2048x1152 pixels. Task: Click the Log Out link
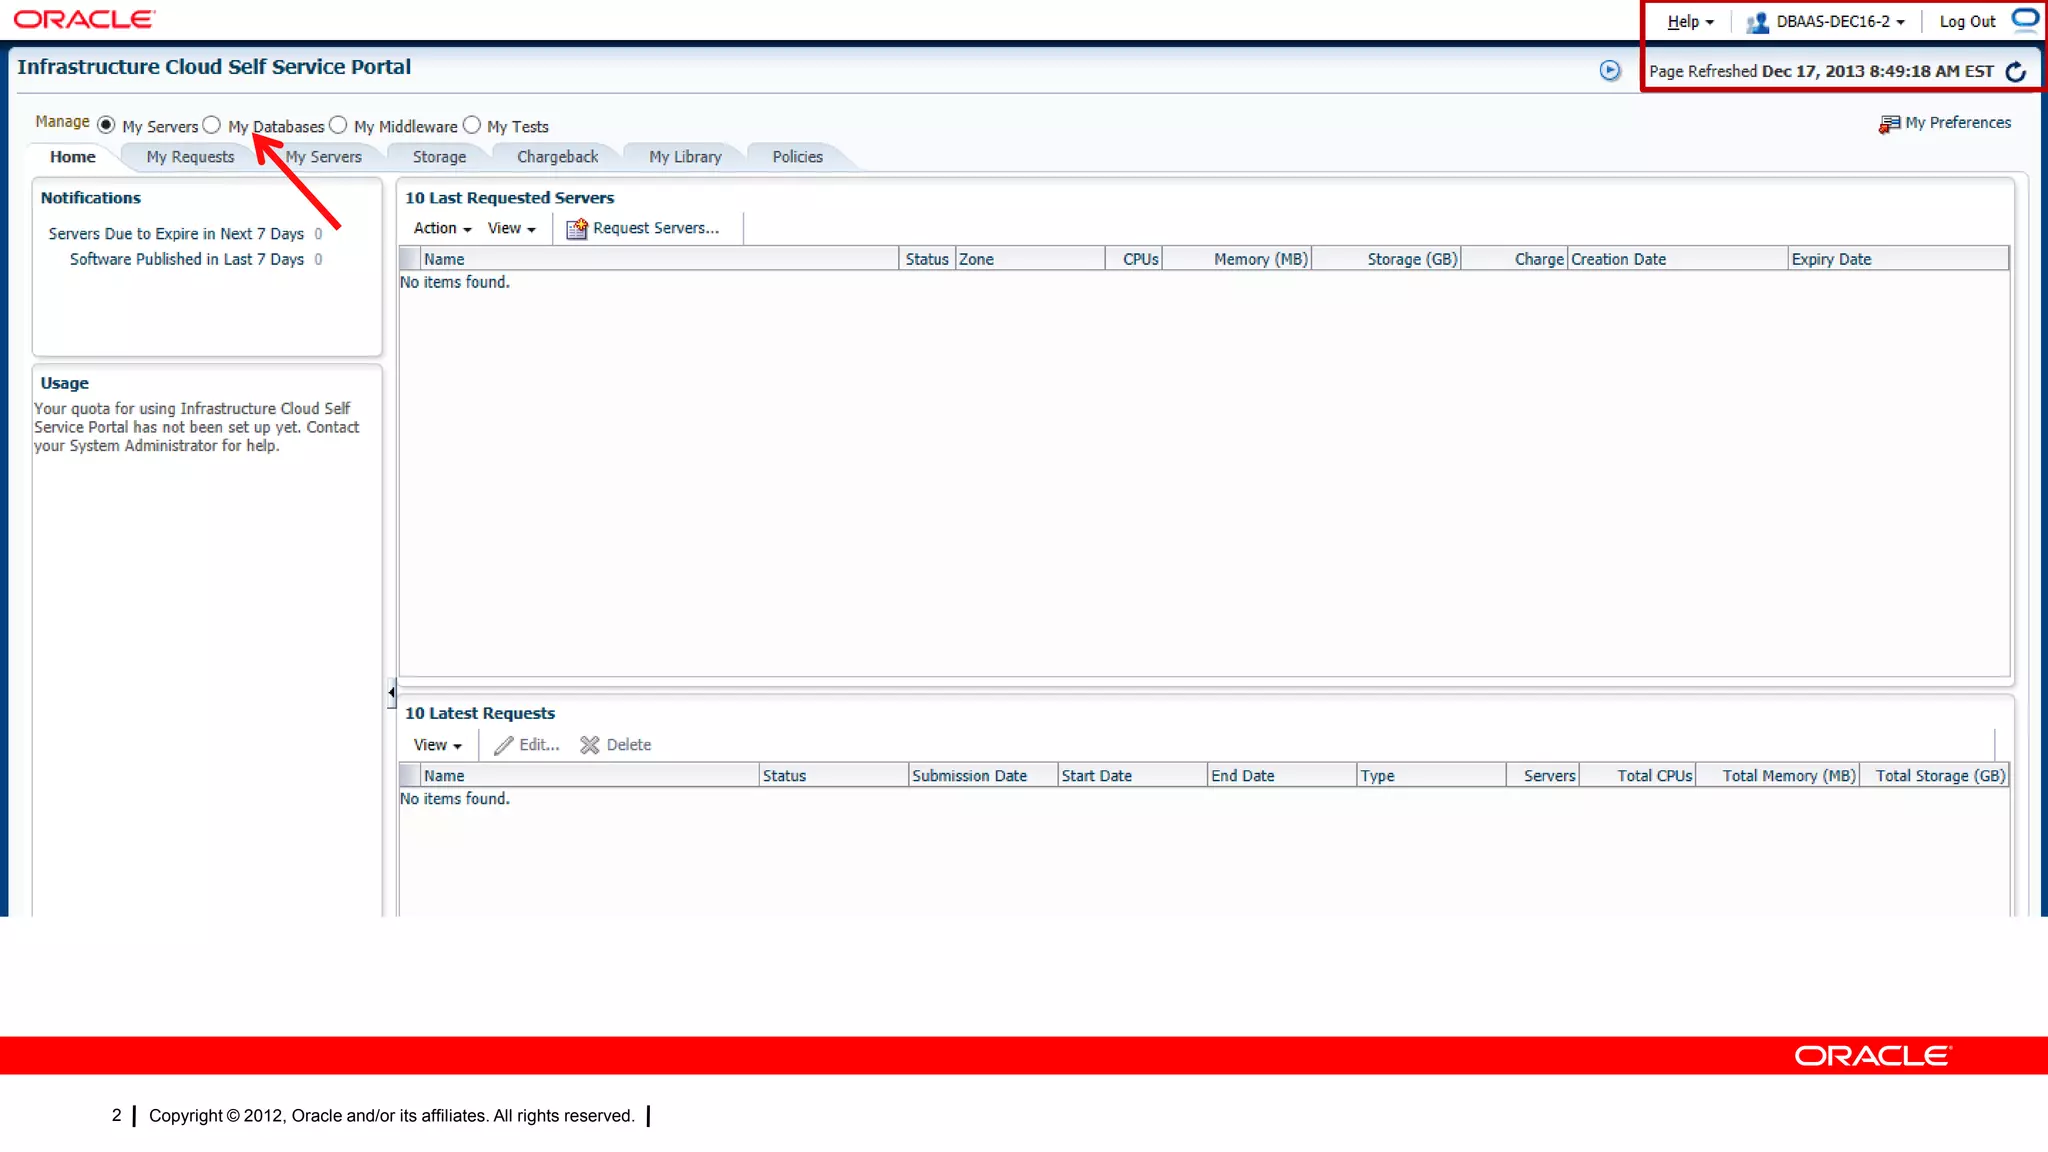tap(1967, 21)
